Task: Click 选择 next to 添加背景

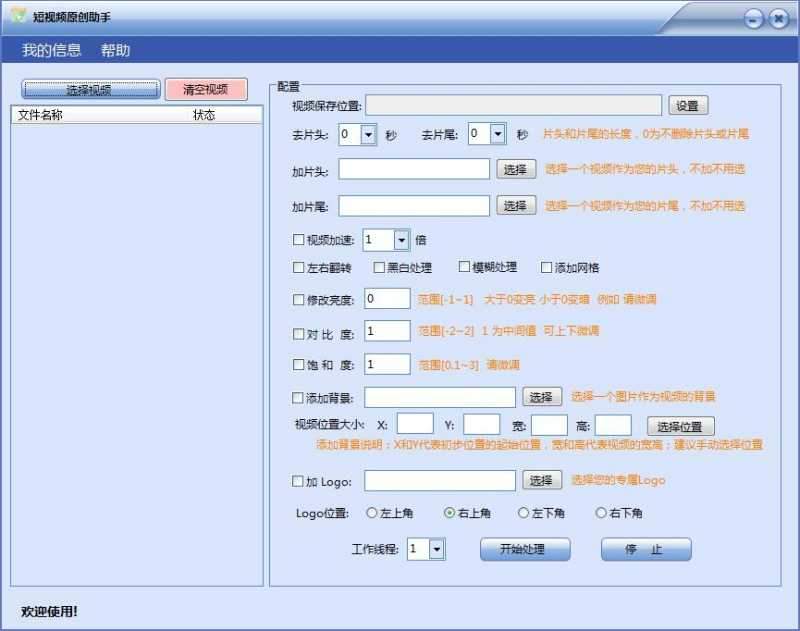Action: (542, 396)
